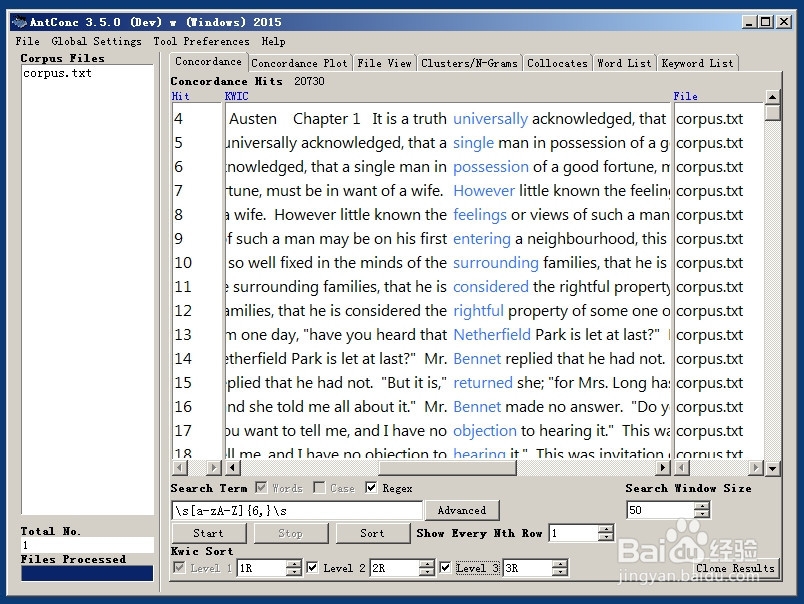The height and width of the screenshot is (604, 804).
Task: Toggle the Case checkbox
Action: (319, 488)
